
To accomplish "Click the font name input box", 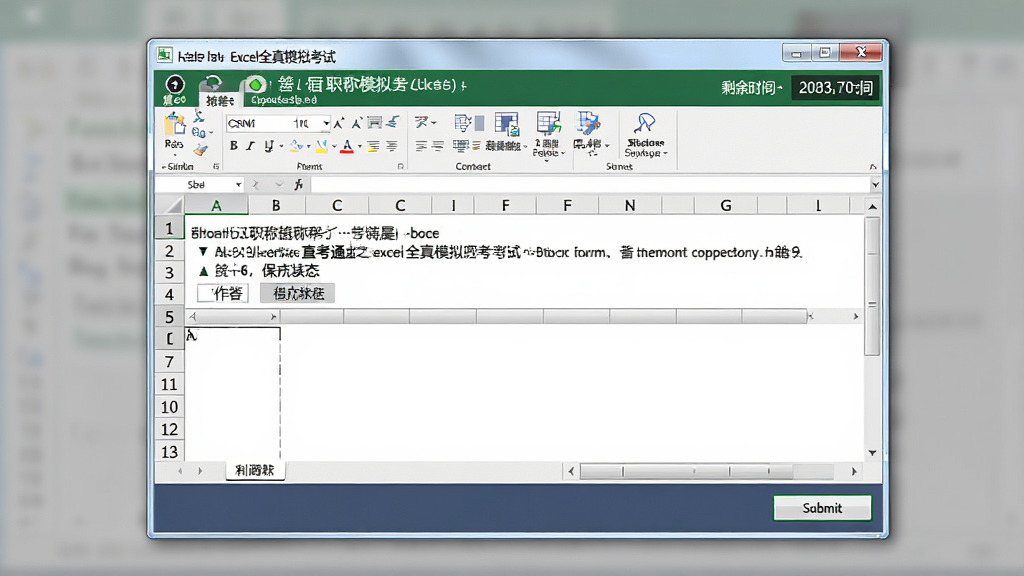I will click(259, 123).
